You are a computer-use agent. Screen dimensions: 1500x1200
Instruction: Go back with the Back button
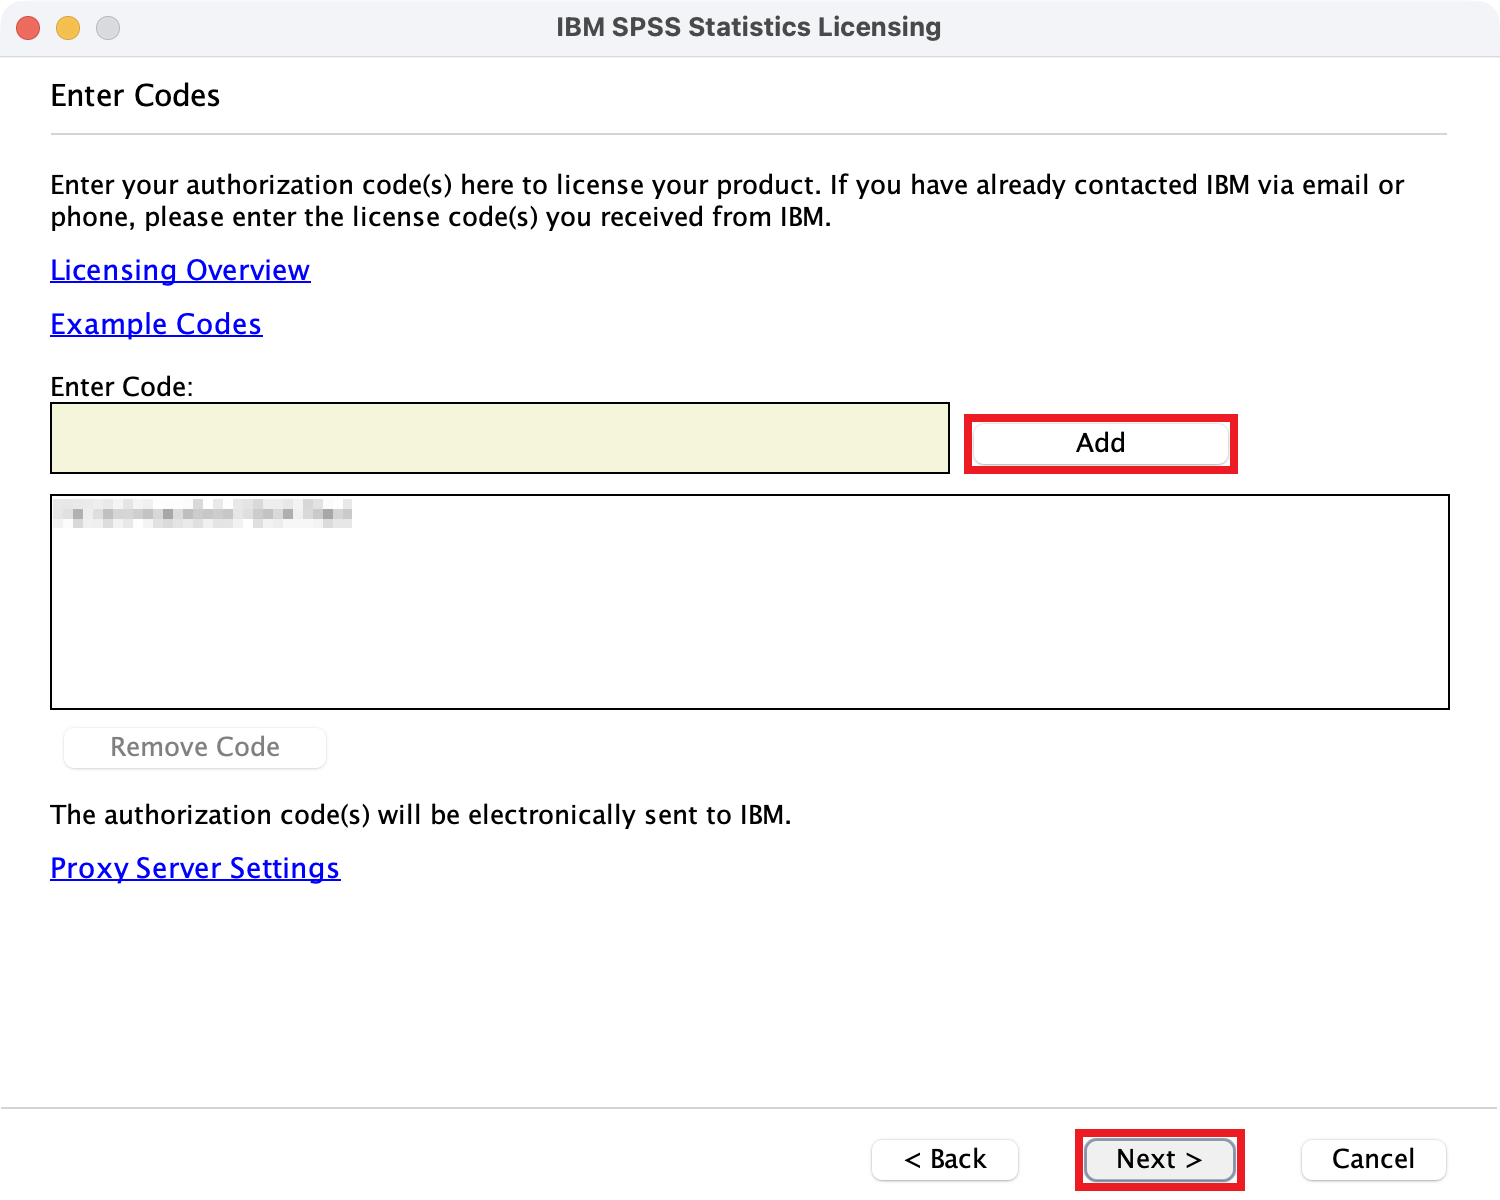pos(945,1159)
